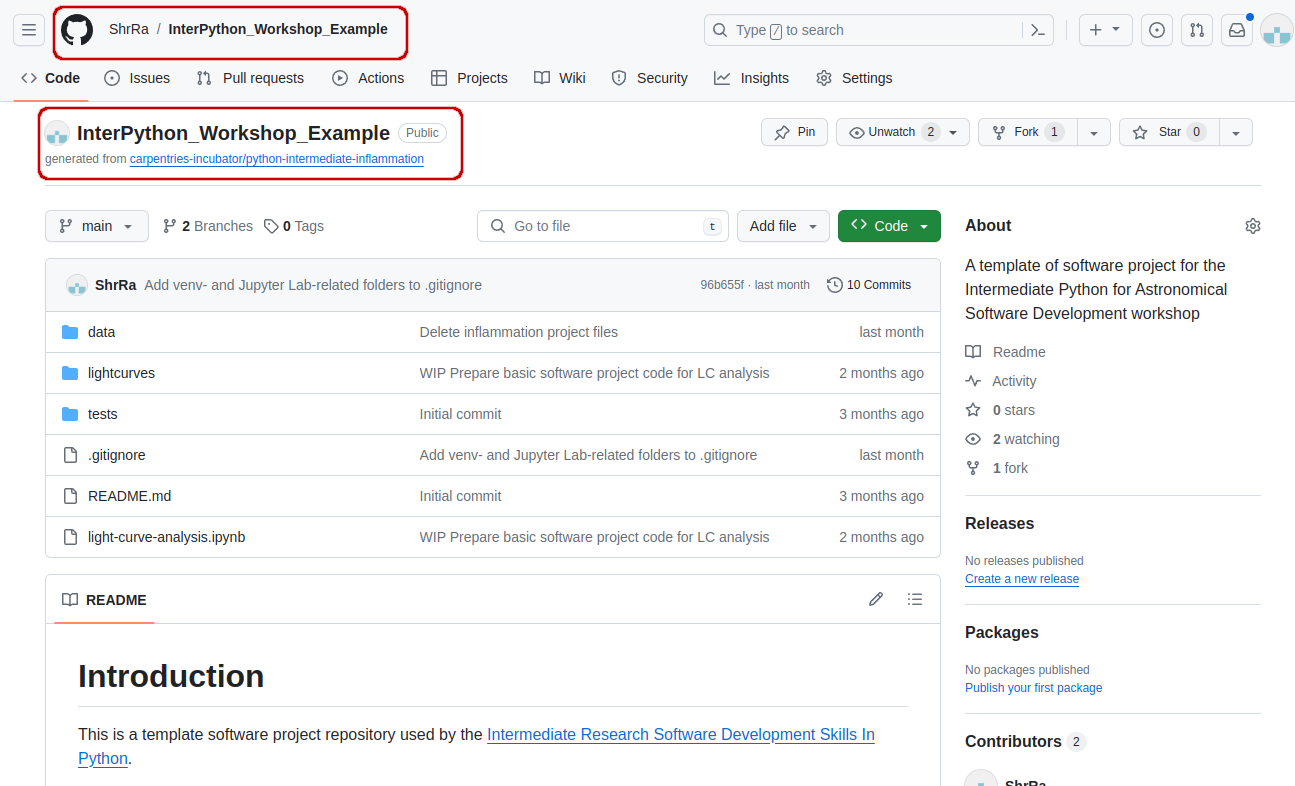Click the repository avatar beside the title
Screen dimensions: 1295x786
tap(57, 133)
